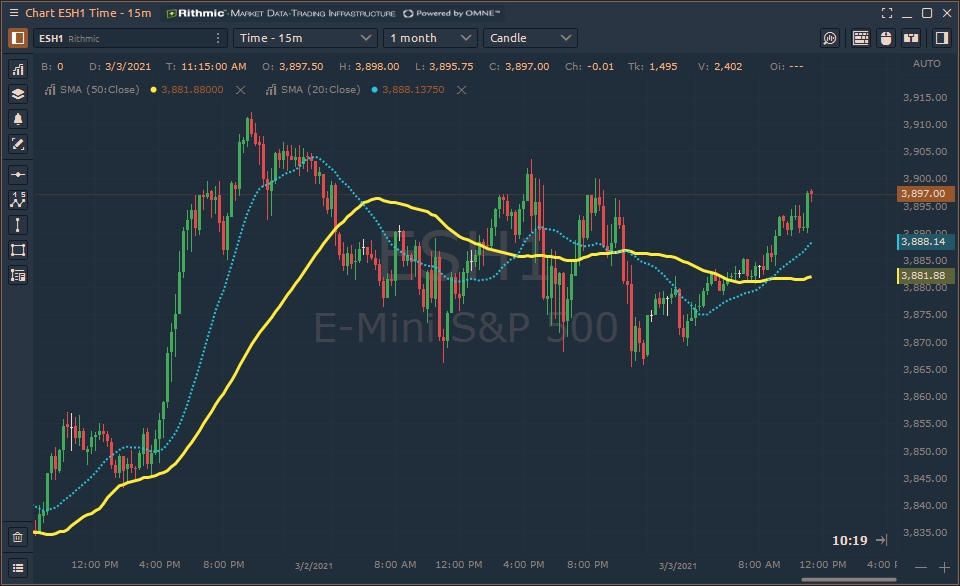The image size is (960, 586).
Task: Select the rectangle drawing tool
Action: (17, 250)
